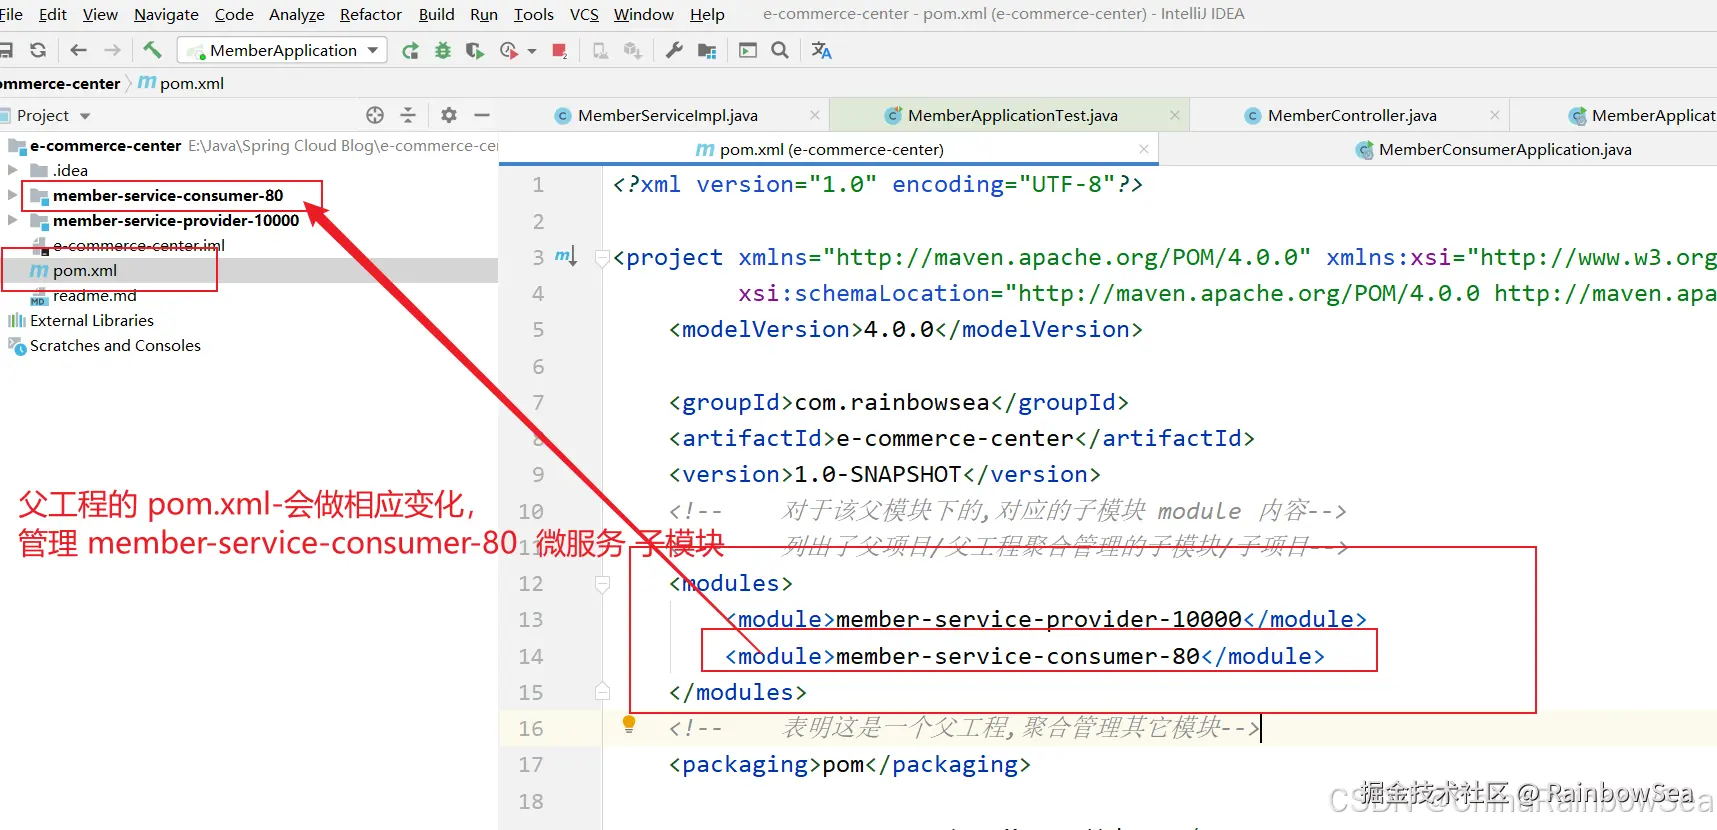This screenshot has height=830, width=1717.
Task: Run with coverage shield icon
Action: pyautogui.click(x=475, y=50)
